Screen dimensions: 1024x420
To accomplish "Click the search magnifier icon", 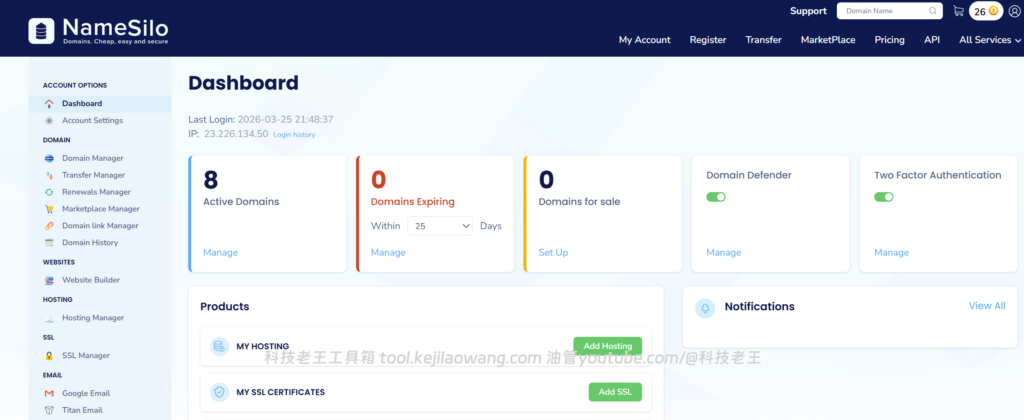I will tap(933, 10).
